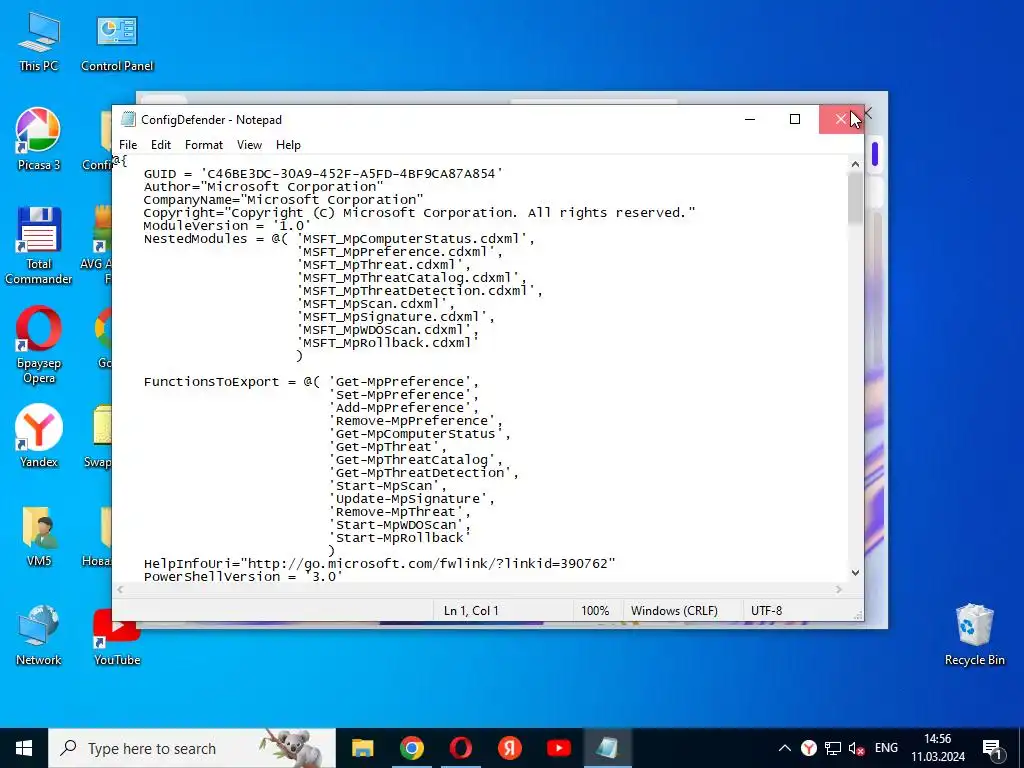Click the 'Ln 1, Col 1' status entry

(x=471, y=611)
